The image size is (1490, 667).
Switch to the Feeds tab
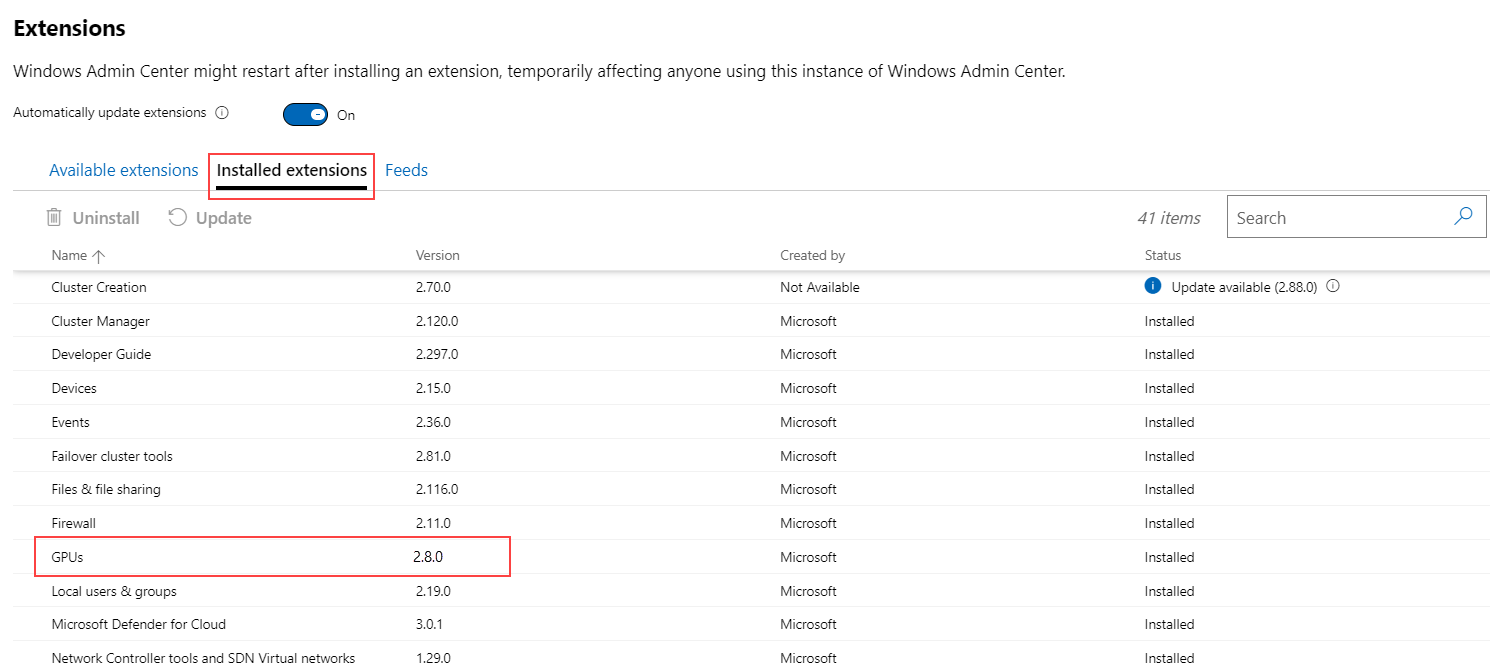click(406, 170)
